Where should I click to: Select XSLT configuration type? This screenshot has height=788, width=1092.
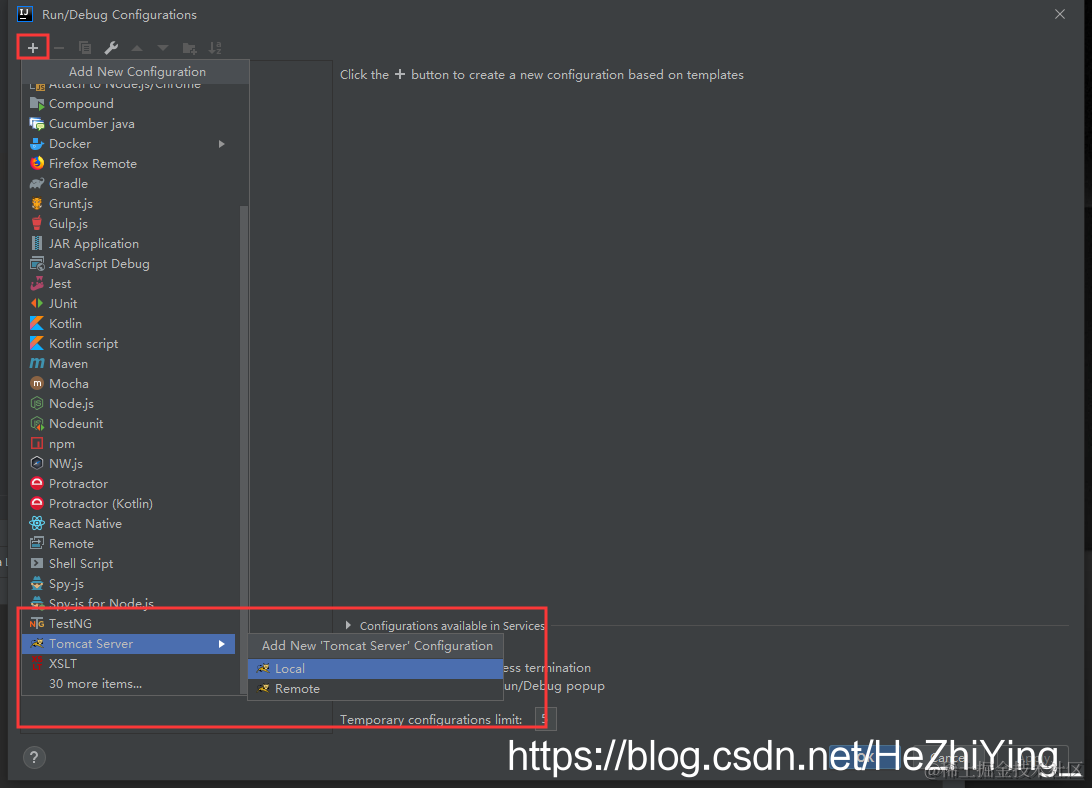click(128, 664)
